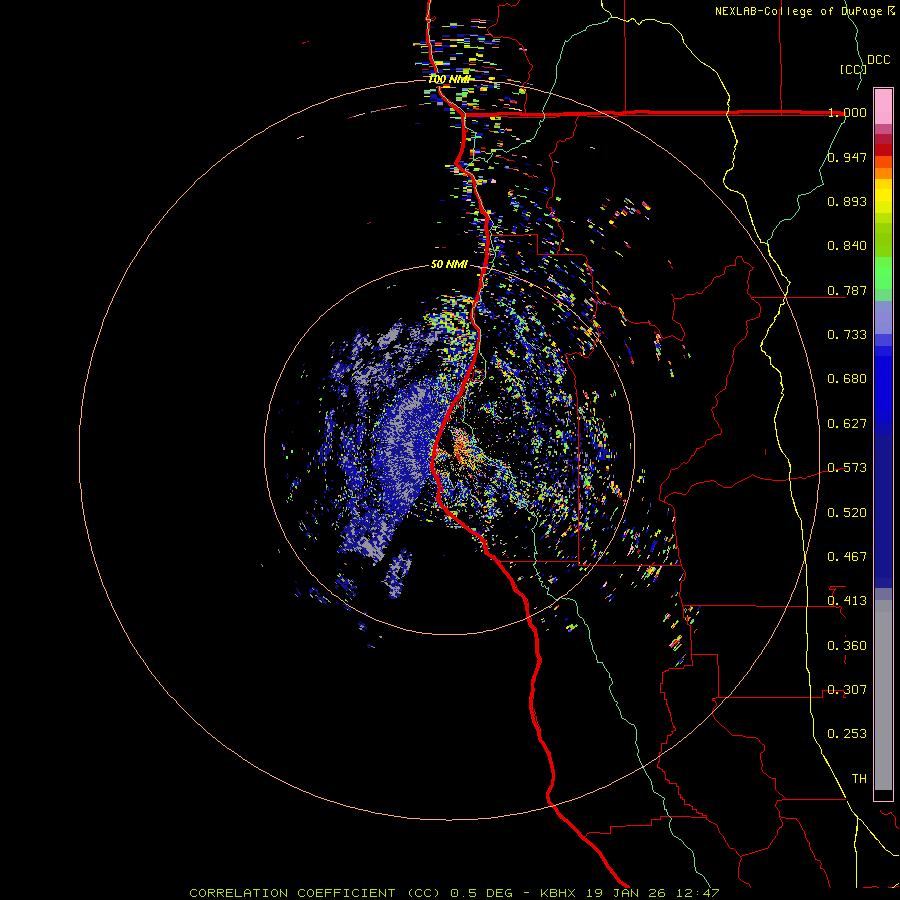Click the KBHX radar site identifier
Viewport: 900px width, 900px height.
(x=560, y=893)
